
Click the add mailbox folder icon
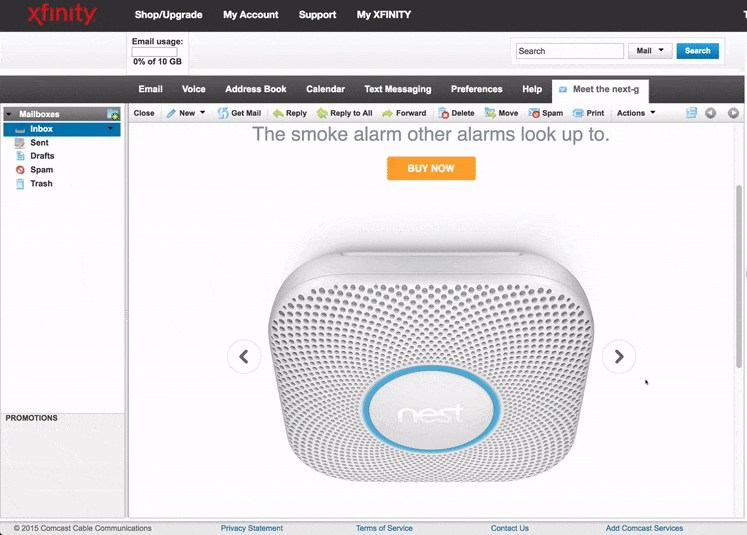(x=113, y=114)
